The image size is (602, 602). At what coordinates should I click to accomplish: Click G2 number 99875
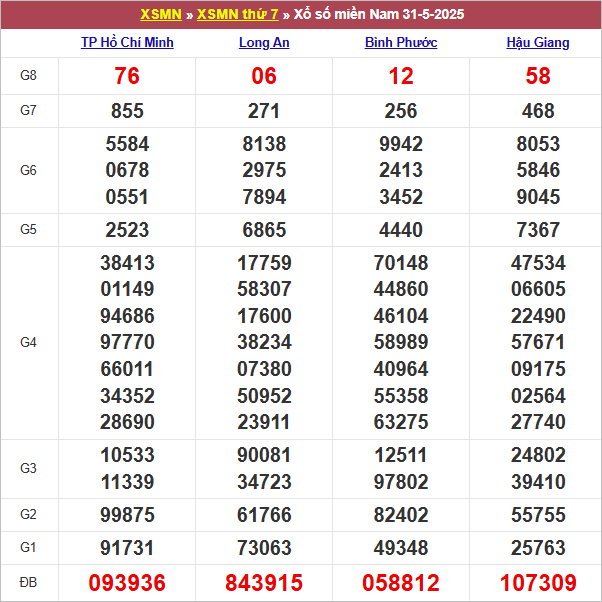pyautogui.click(x=127, y=515)
